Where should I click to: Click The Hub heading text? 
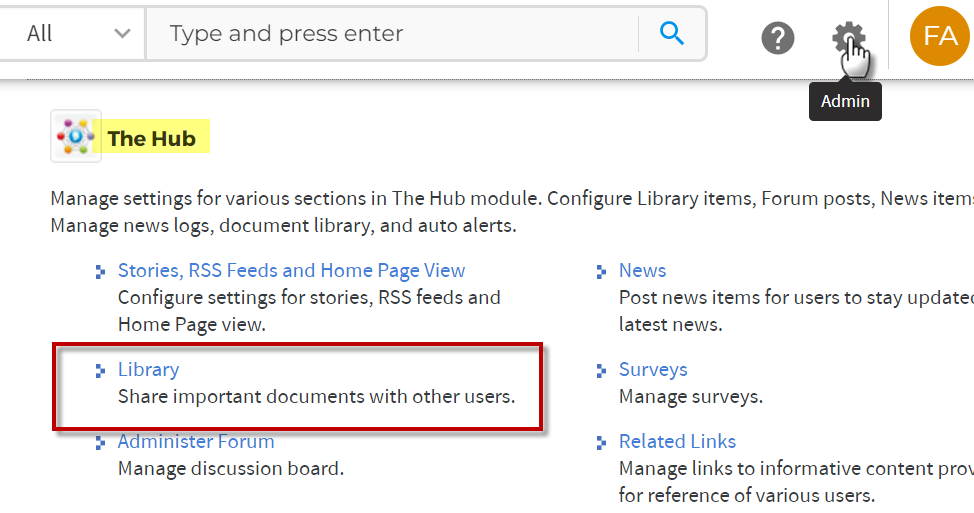pos(151,138)
